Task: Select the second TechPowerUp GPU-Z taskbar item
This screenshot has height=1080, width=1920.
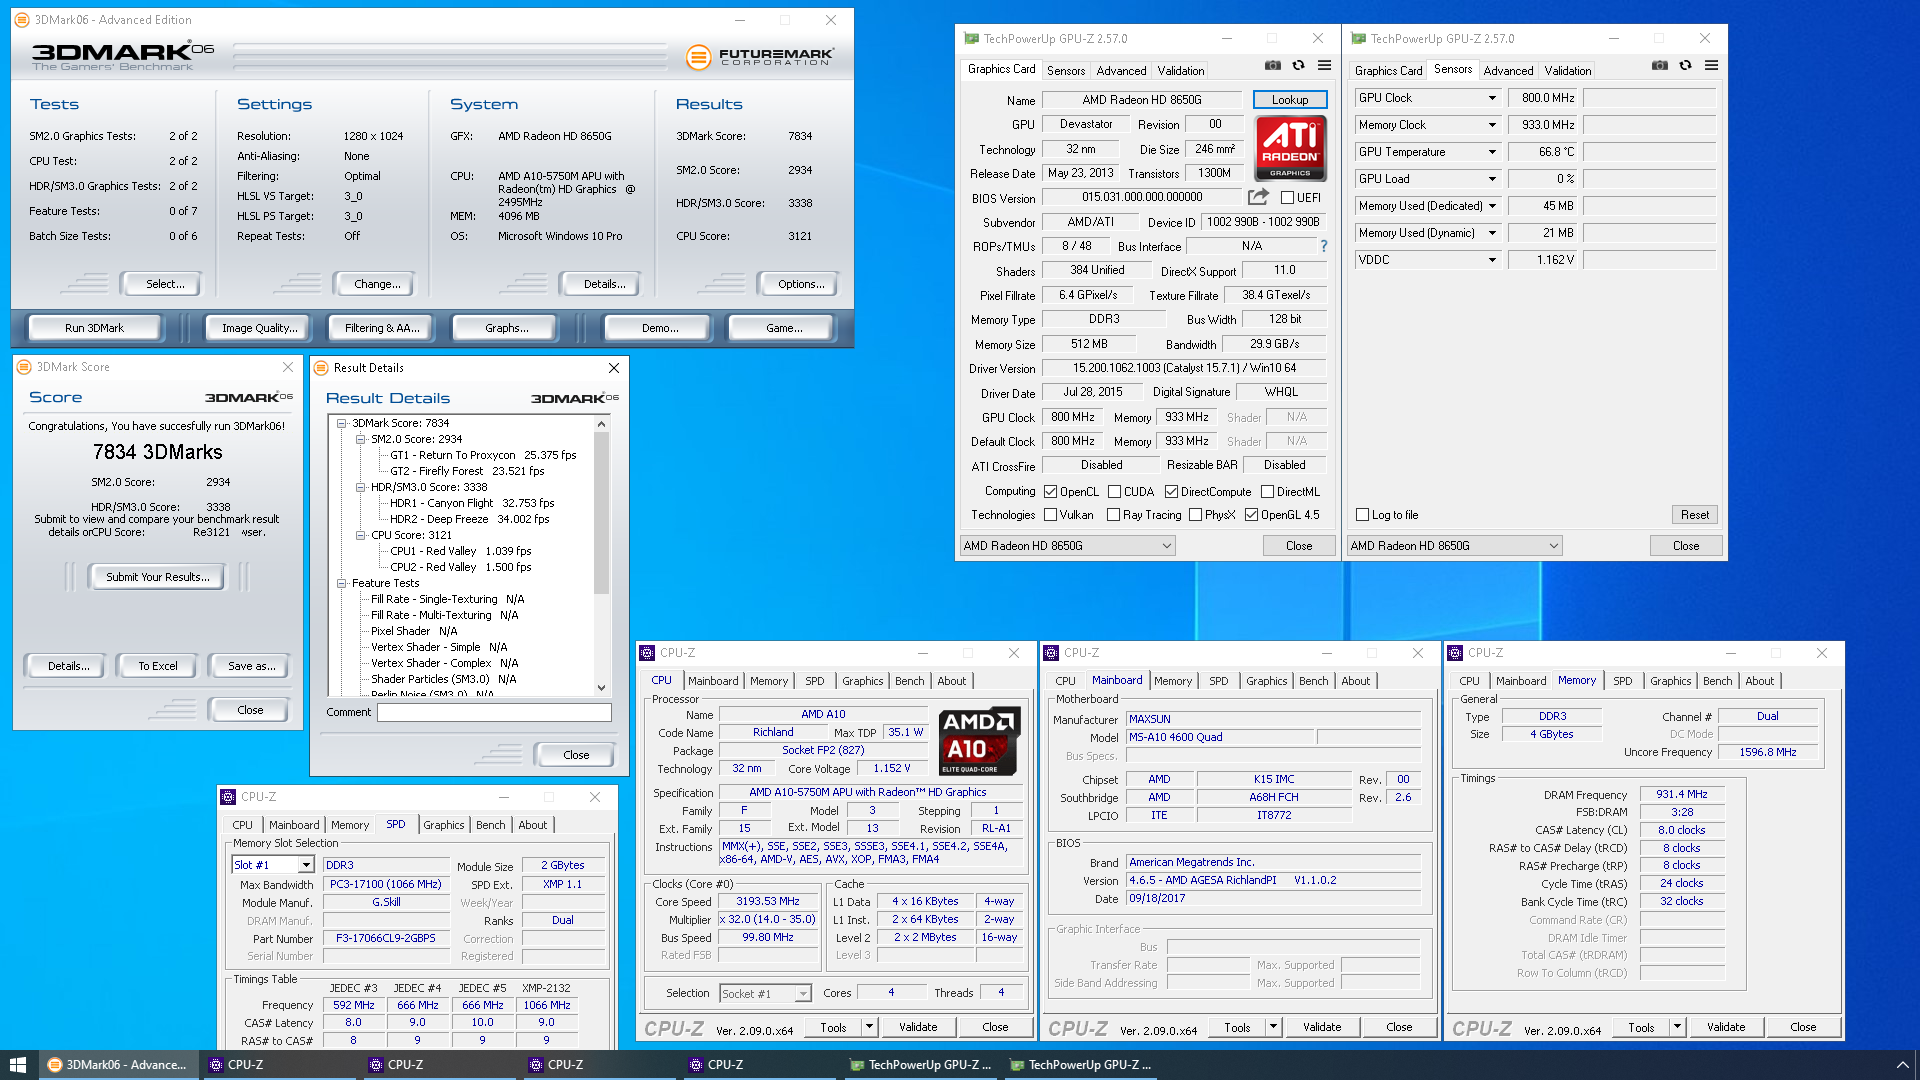Action: pyautogui.click(x=1080, y=1065)
